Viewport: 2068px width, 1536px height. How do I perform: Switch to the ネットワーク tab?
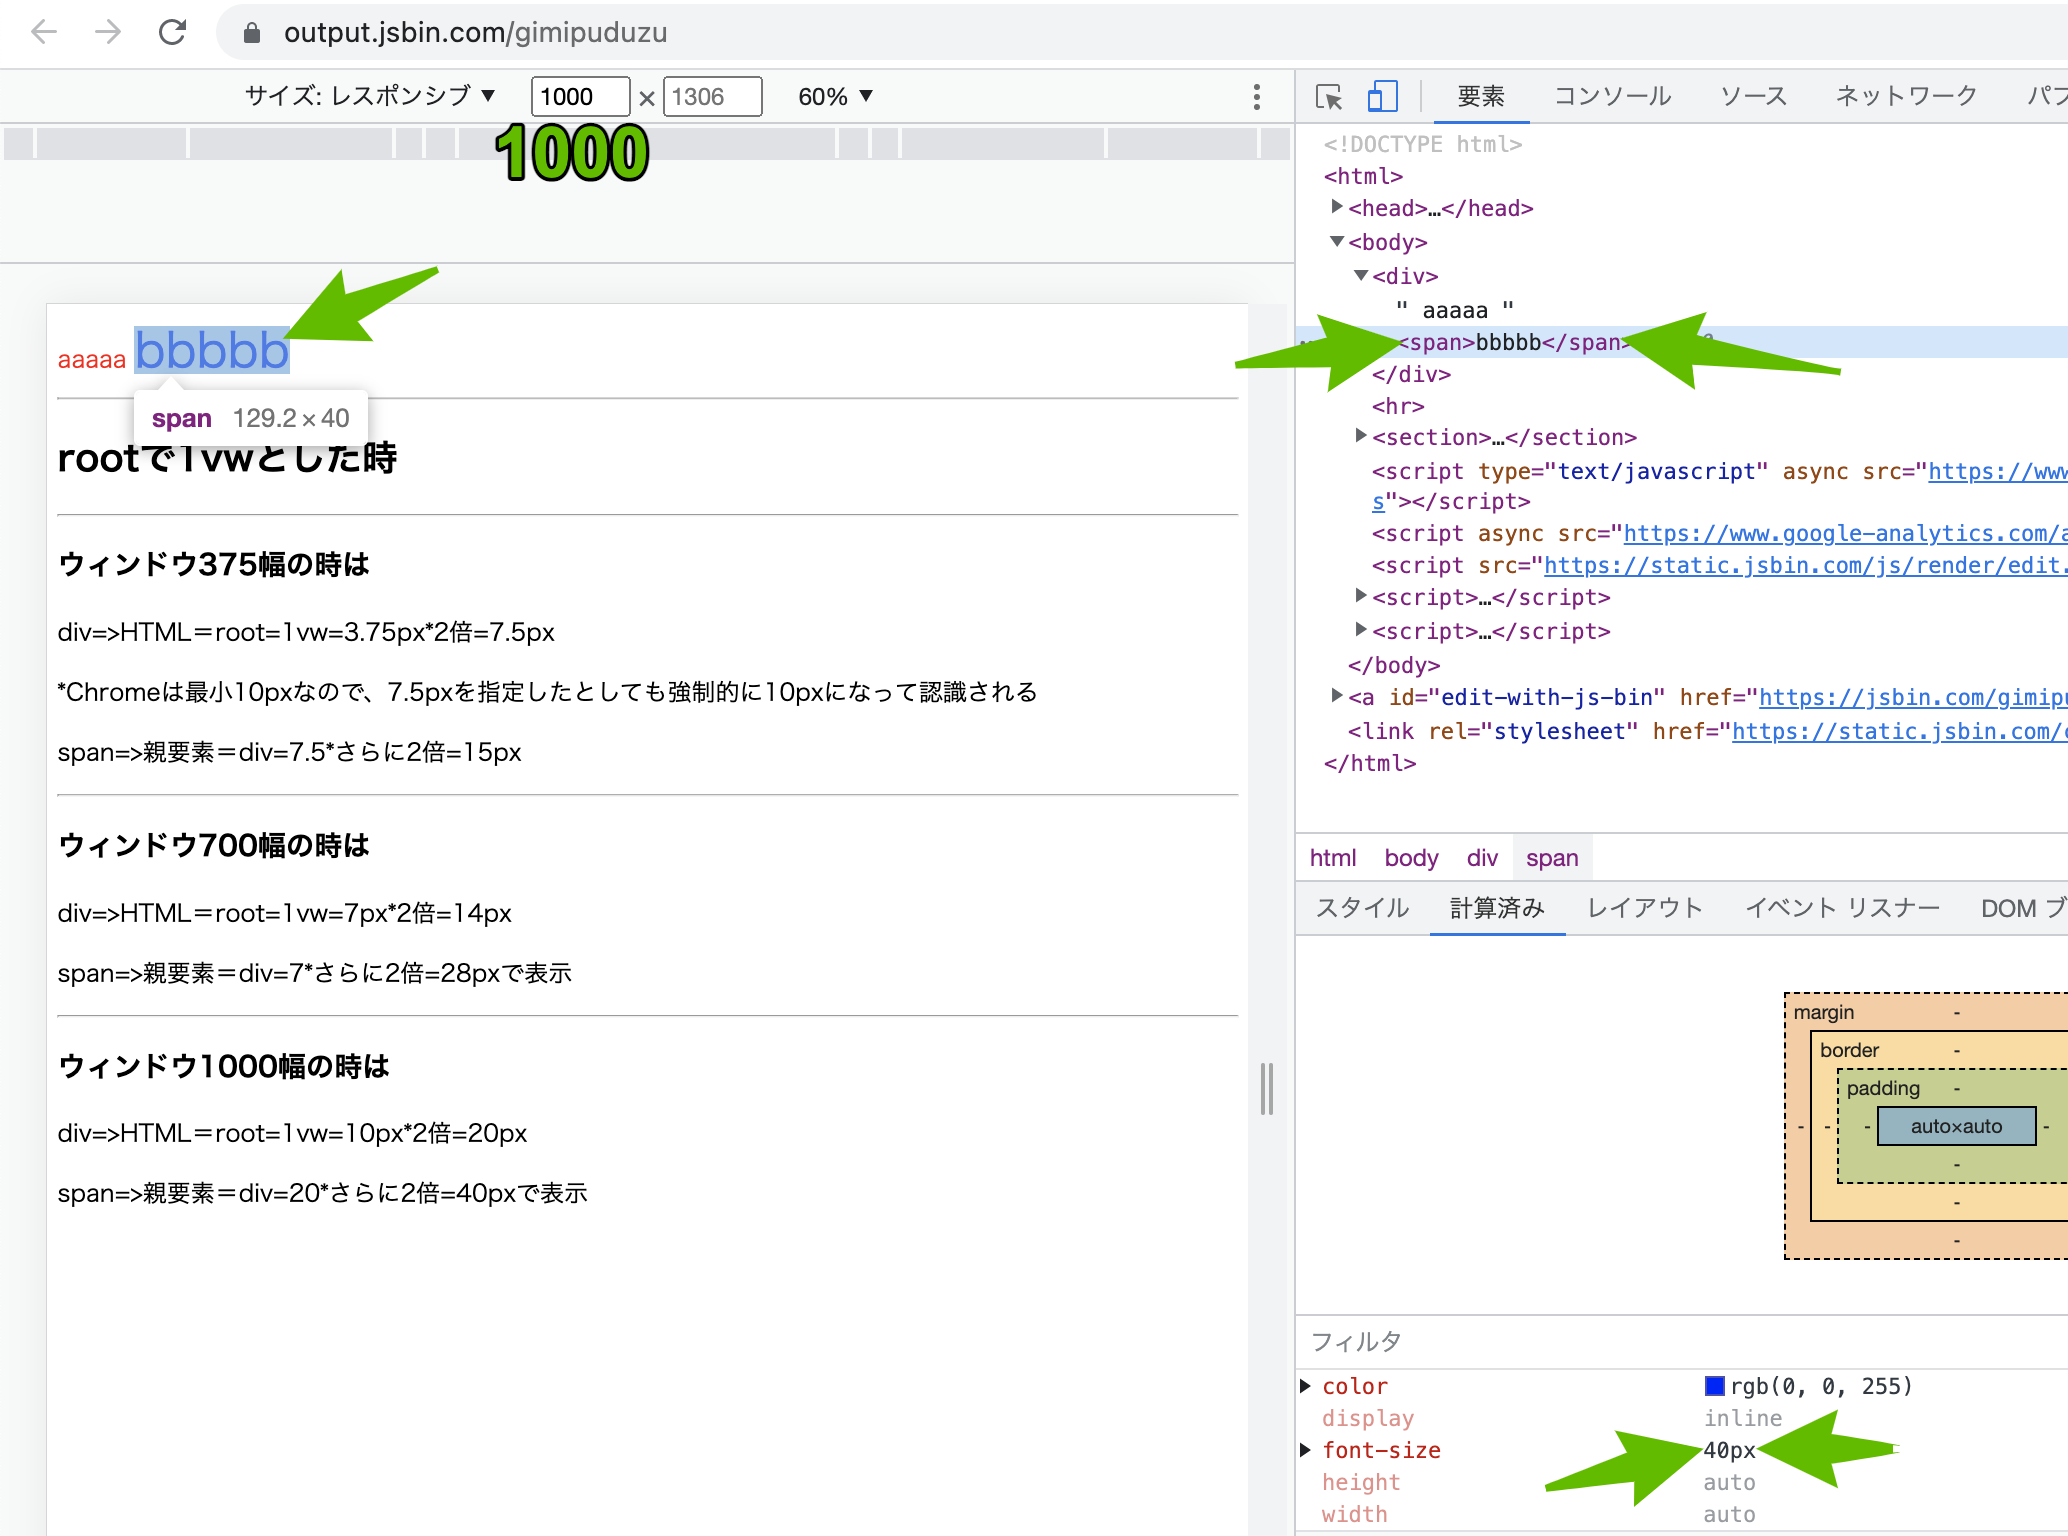pyautogui.click(x=1906, y=96)
